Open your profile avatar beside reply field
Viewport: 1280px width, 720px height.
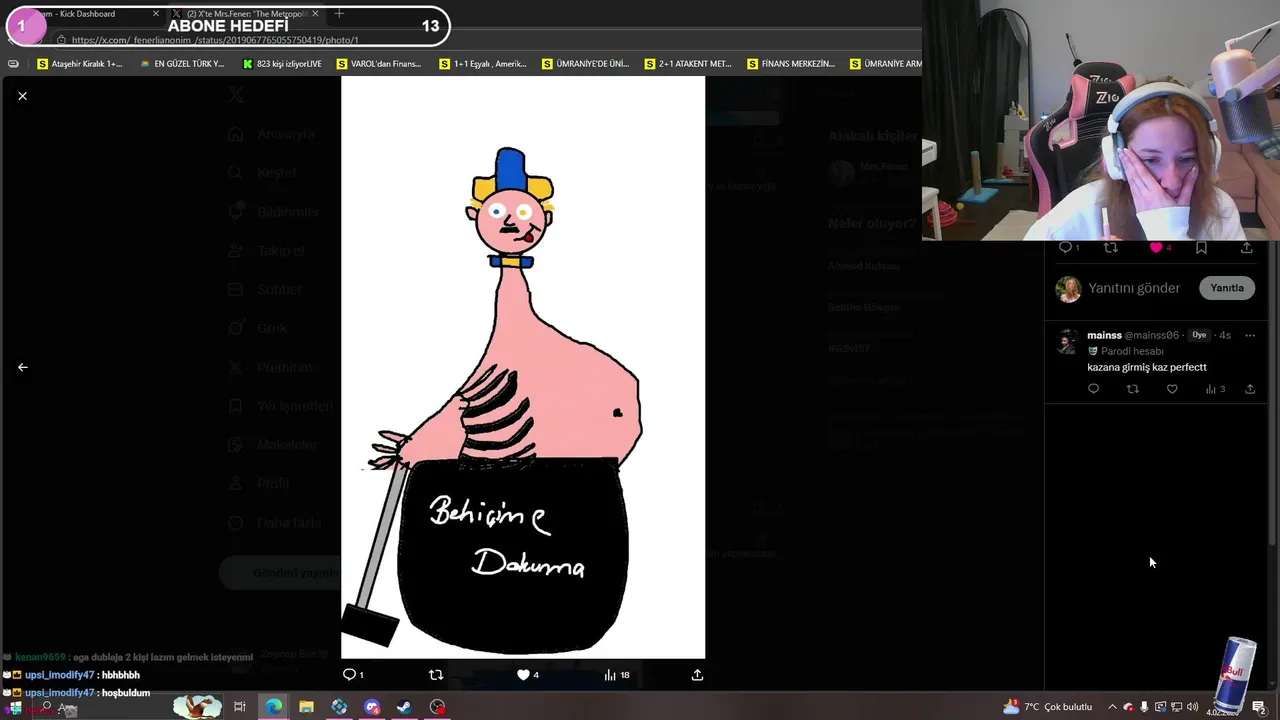[x=1068, y=289]
